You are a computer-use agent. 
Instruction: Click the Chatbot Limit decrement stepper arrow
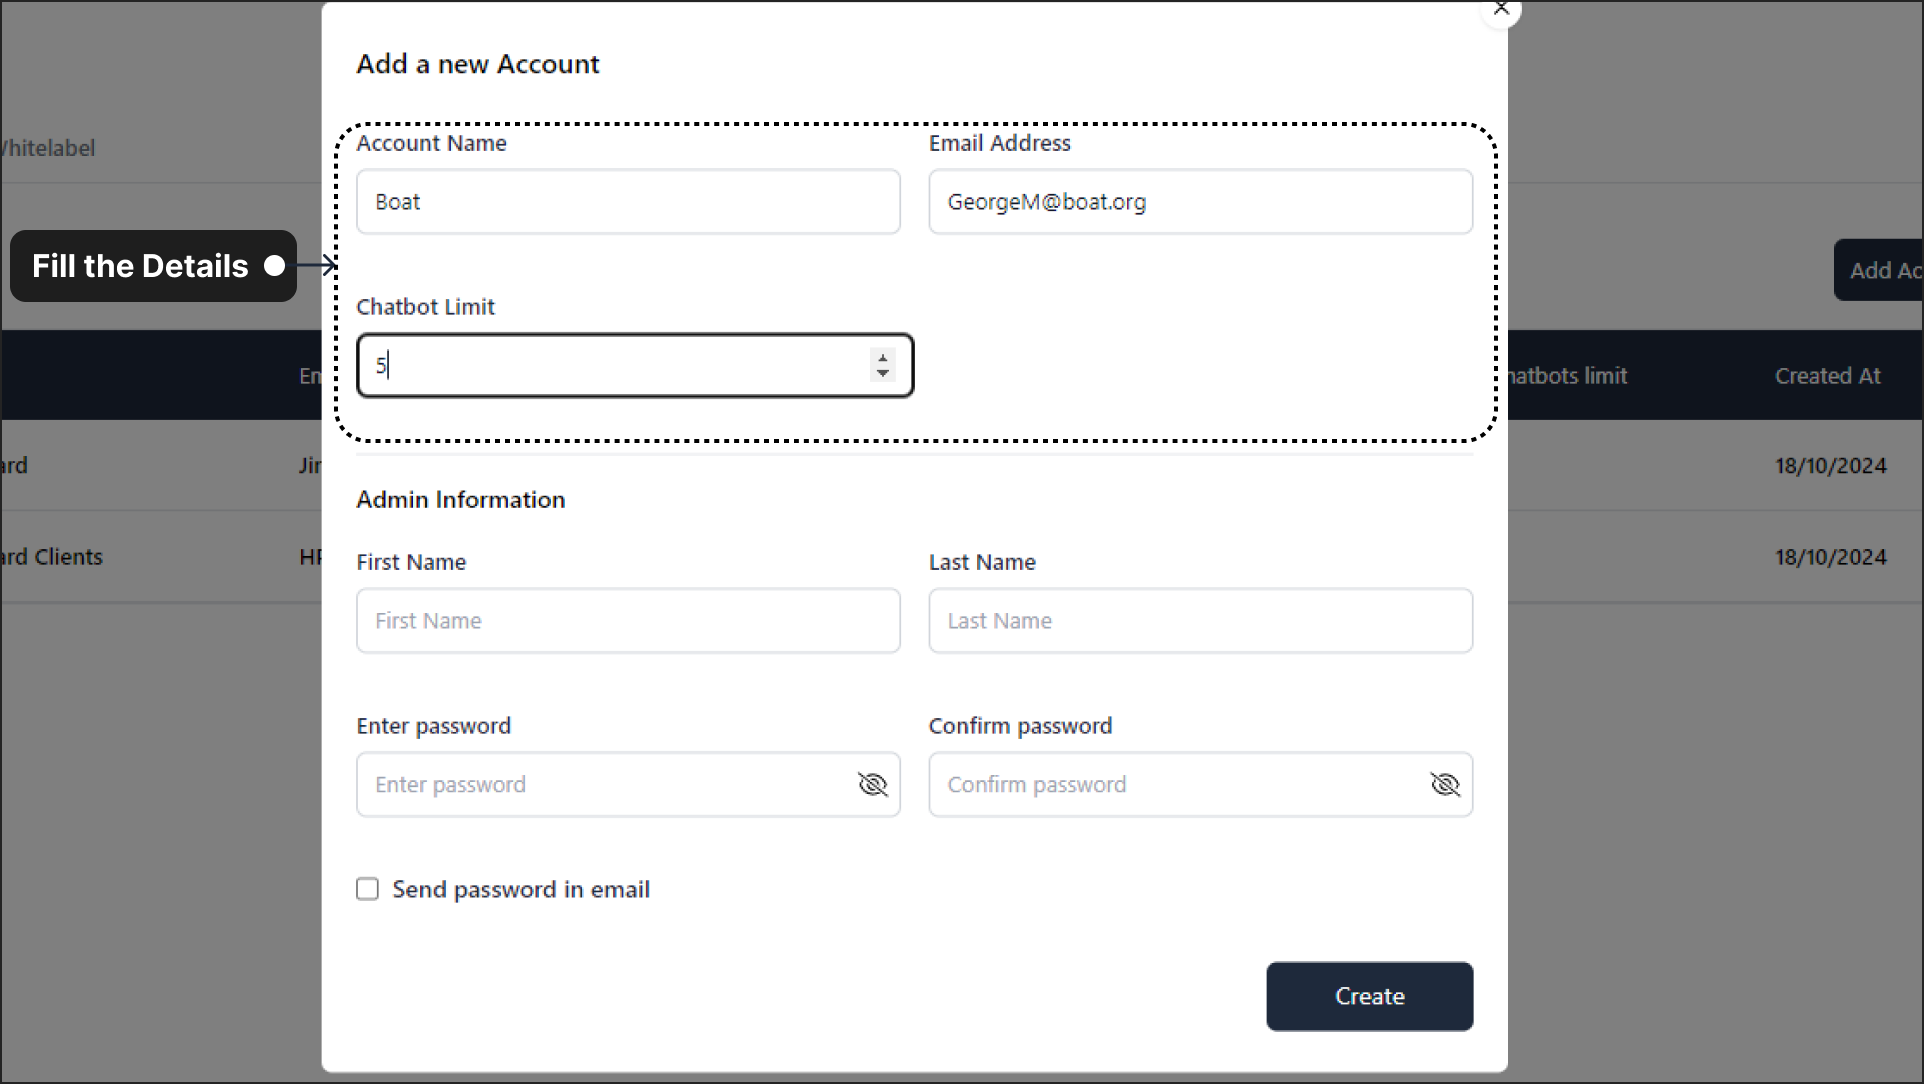click(x=883, y=373)
